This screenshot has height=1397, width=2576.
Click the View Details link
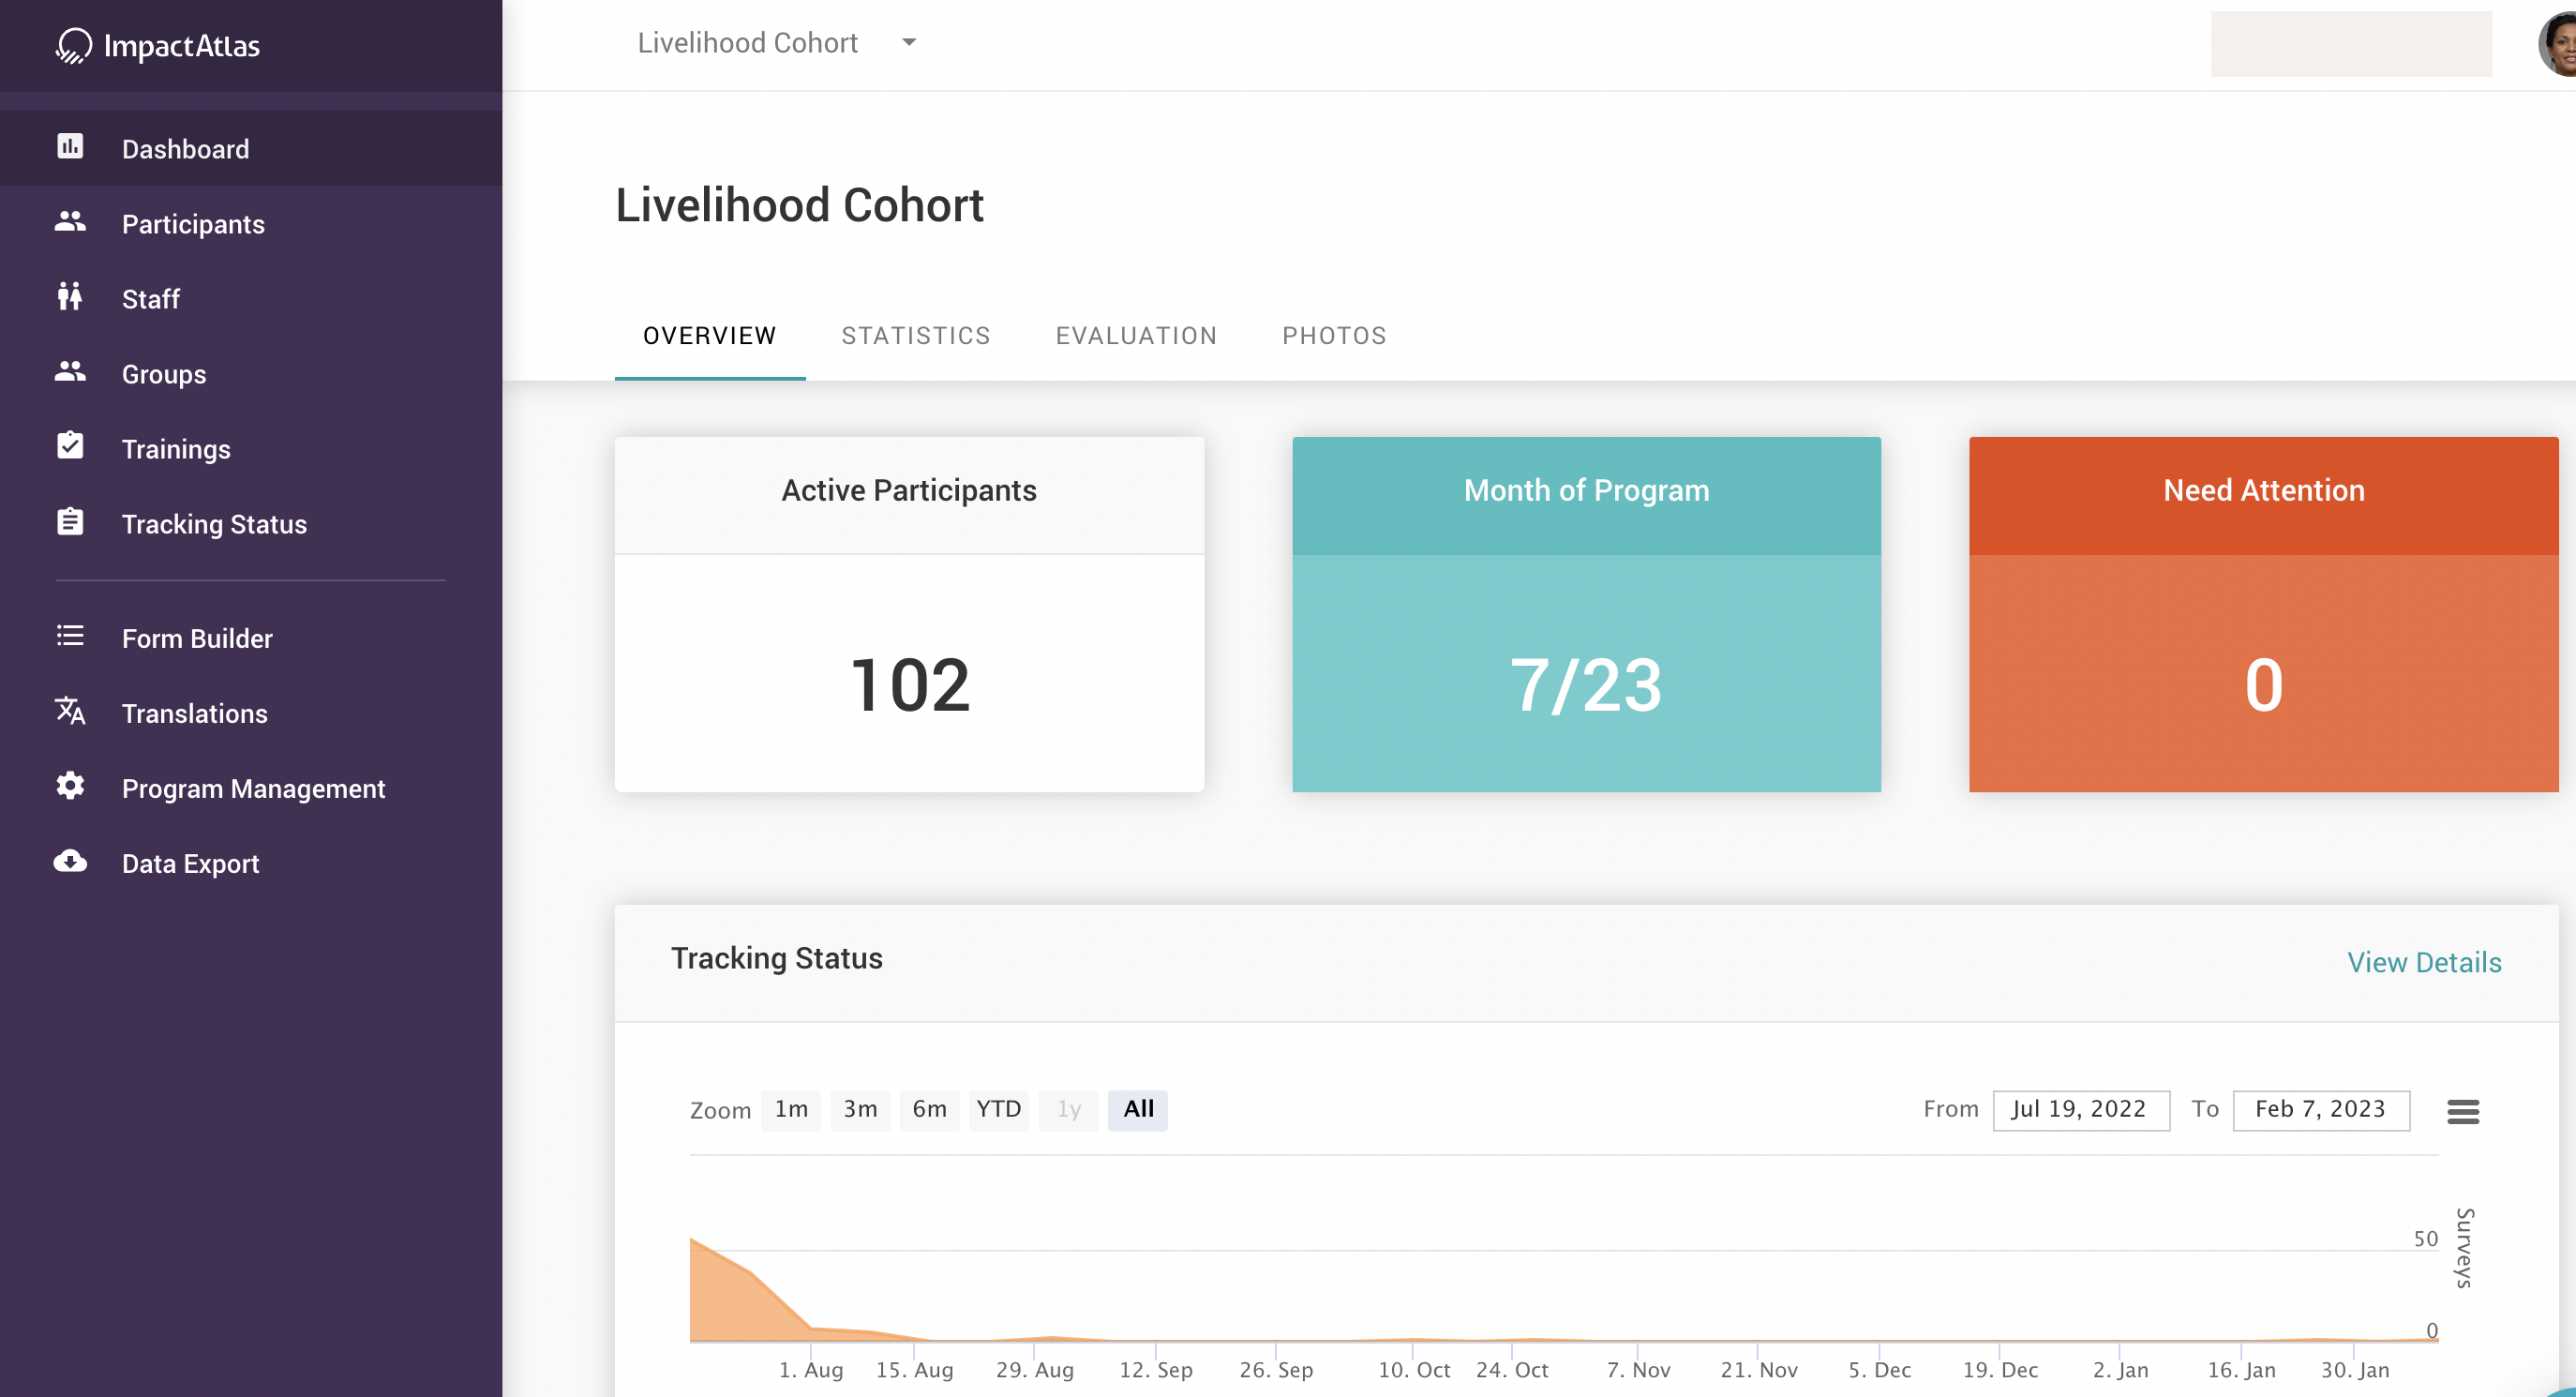tap(2423, 961)
